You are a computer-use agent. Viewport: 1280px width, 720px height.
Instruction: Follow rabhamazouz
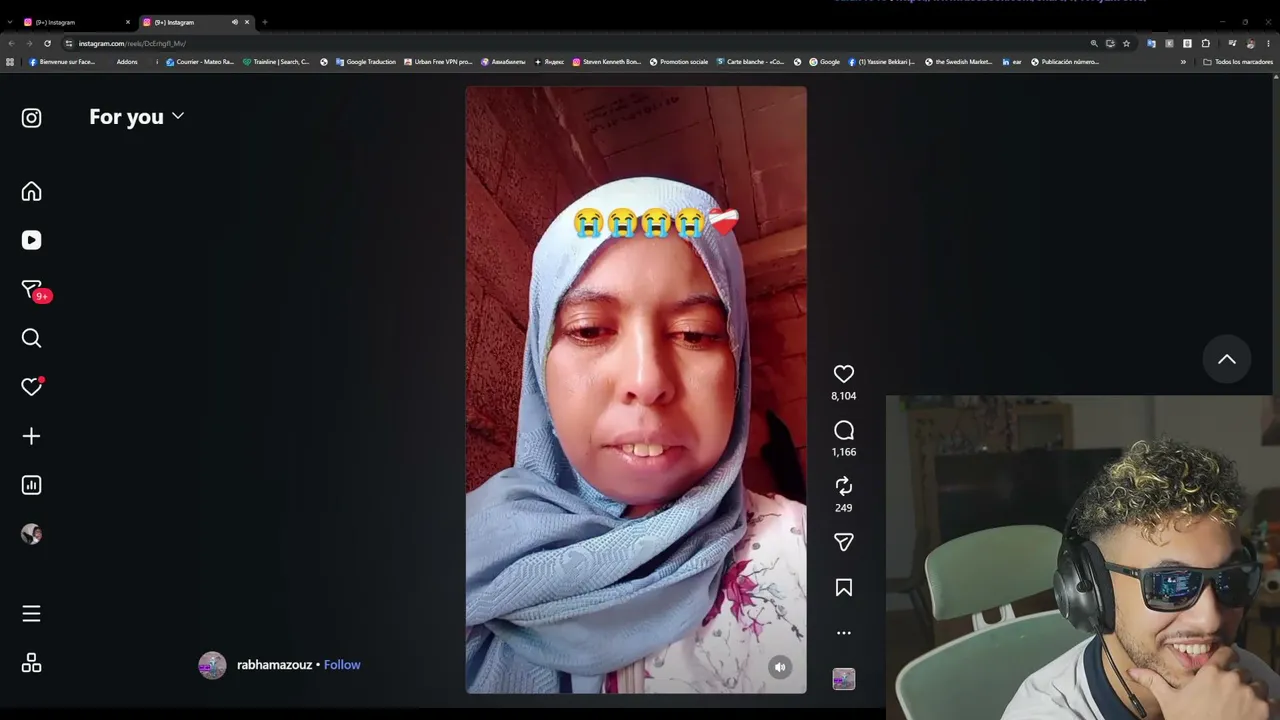(x=342, y=665)
